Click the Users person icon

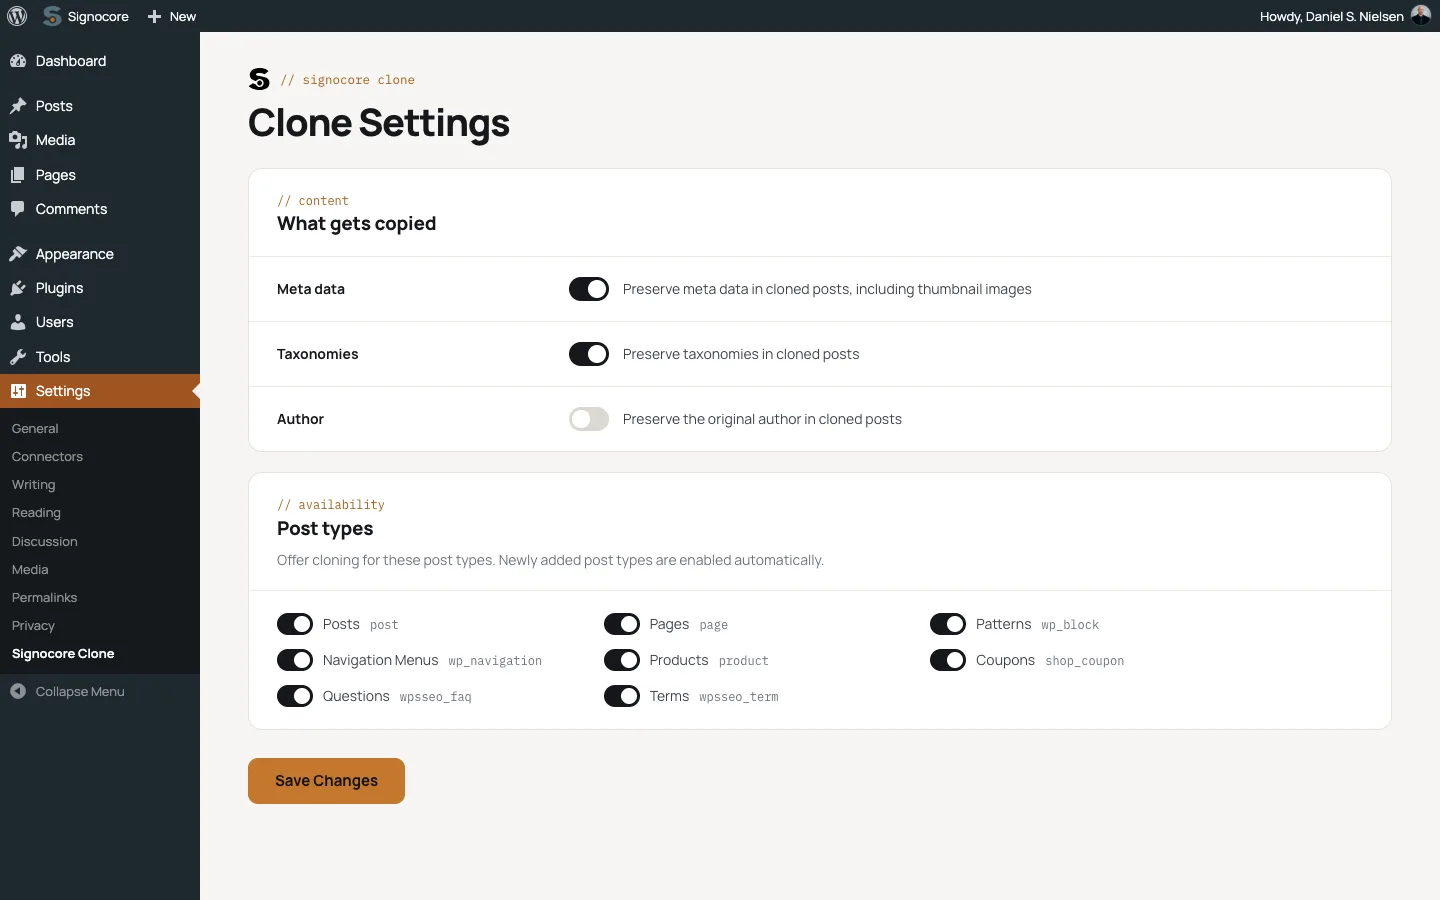(x=18, y=322)
